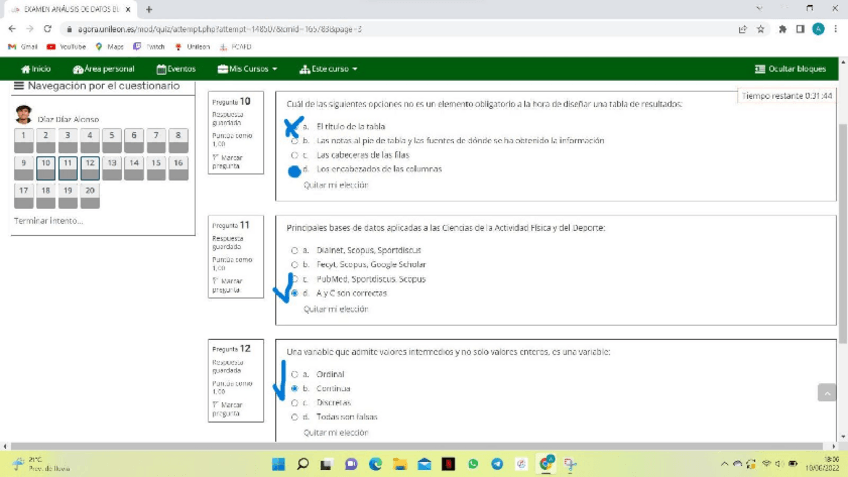Image resolution: width=848 pixels, height=477 pixels.
Task: Open Área personal dashboard
Action: point(103,69)
